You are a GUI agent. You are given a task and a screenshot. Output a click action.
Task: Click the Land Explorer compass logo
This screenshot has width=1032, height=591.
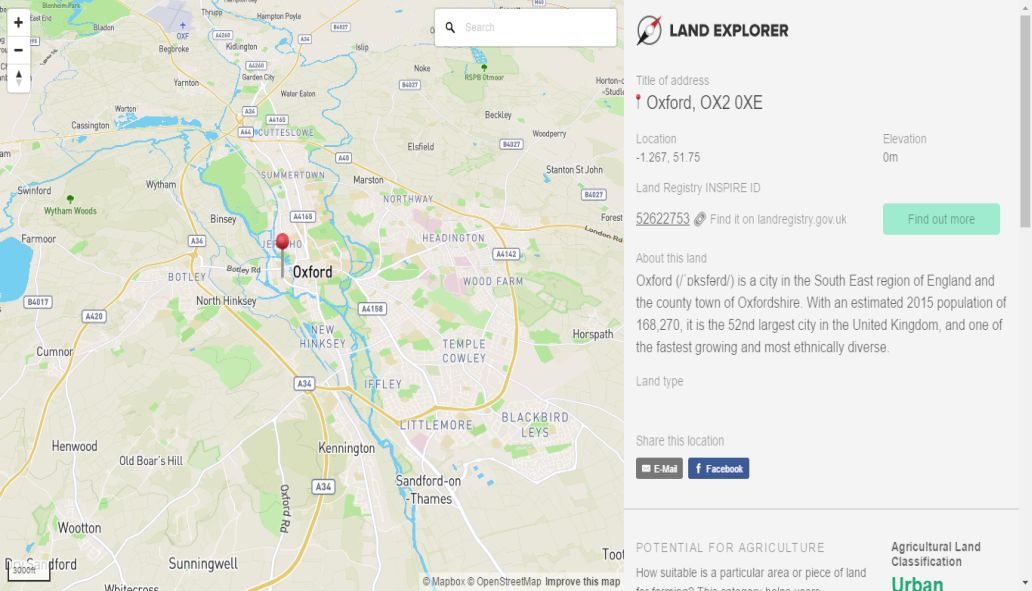651,30
